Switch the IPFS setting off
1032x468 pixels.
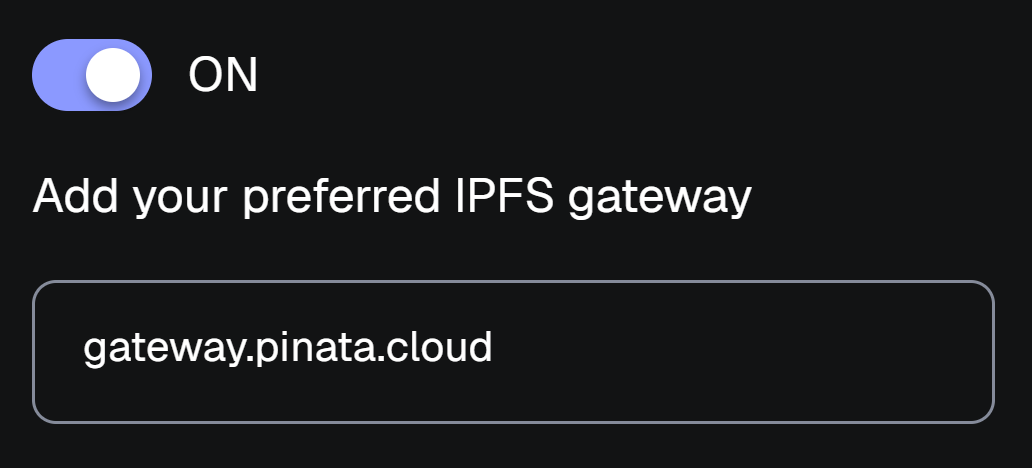pos(92,75)
